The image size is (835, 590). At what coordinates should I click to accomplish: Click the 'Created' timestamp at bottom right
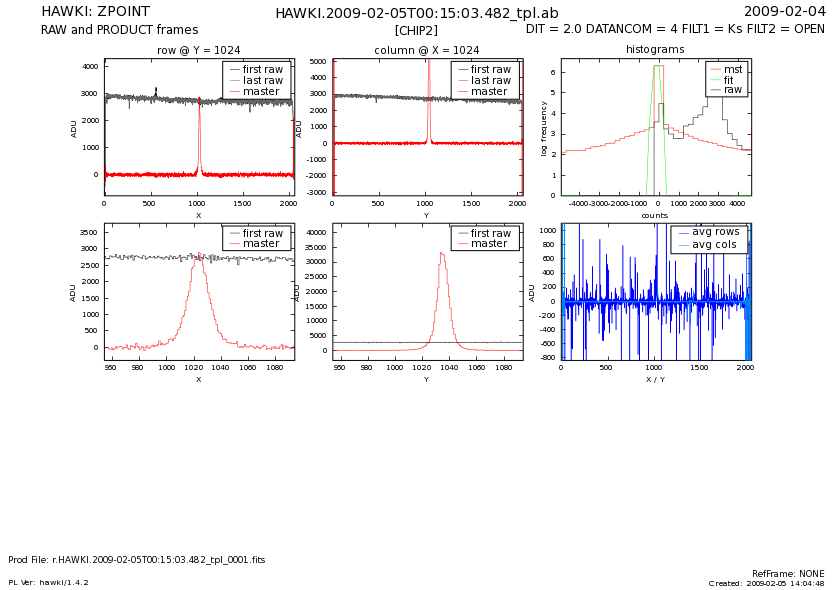[x=766, y=583]
